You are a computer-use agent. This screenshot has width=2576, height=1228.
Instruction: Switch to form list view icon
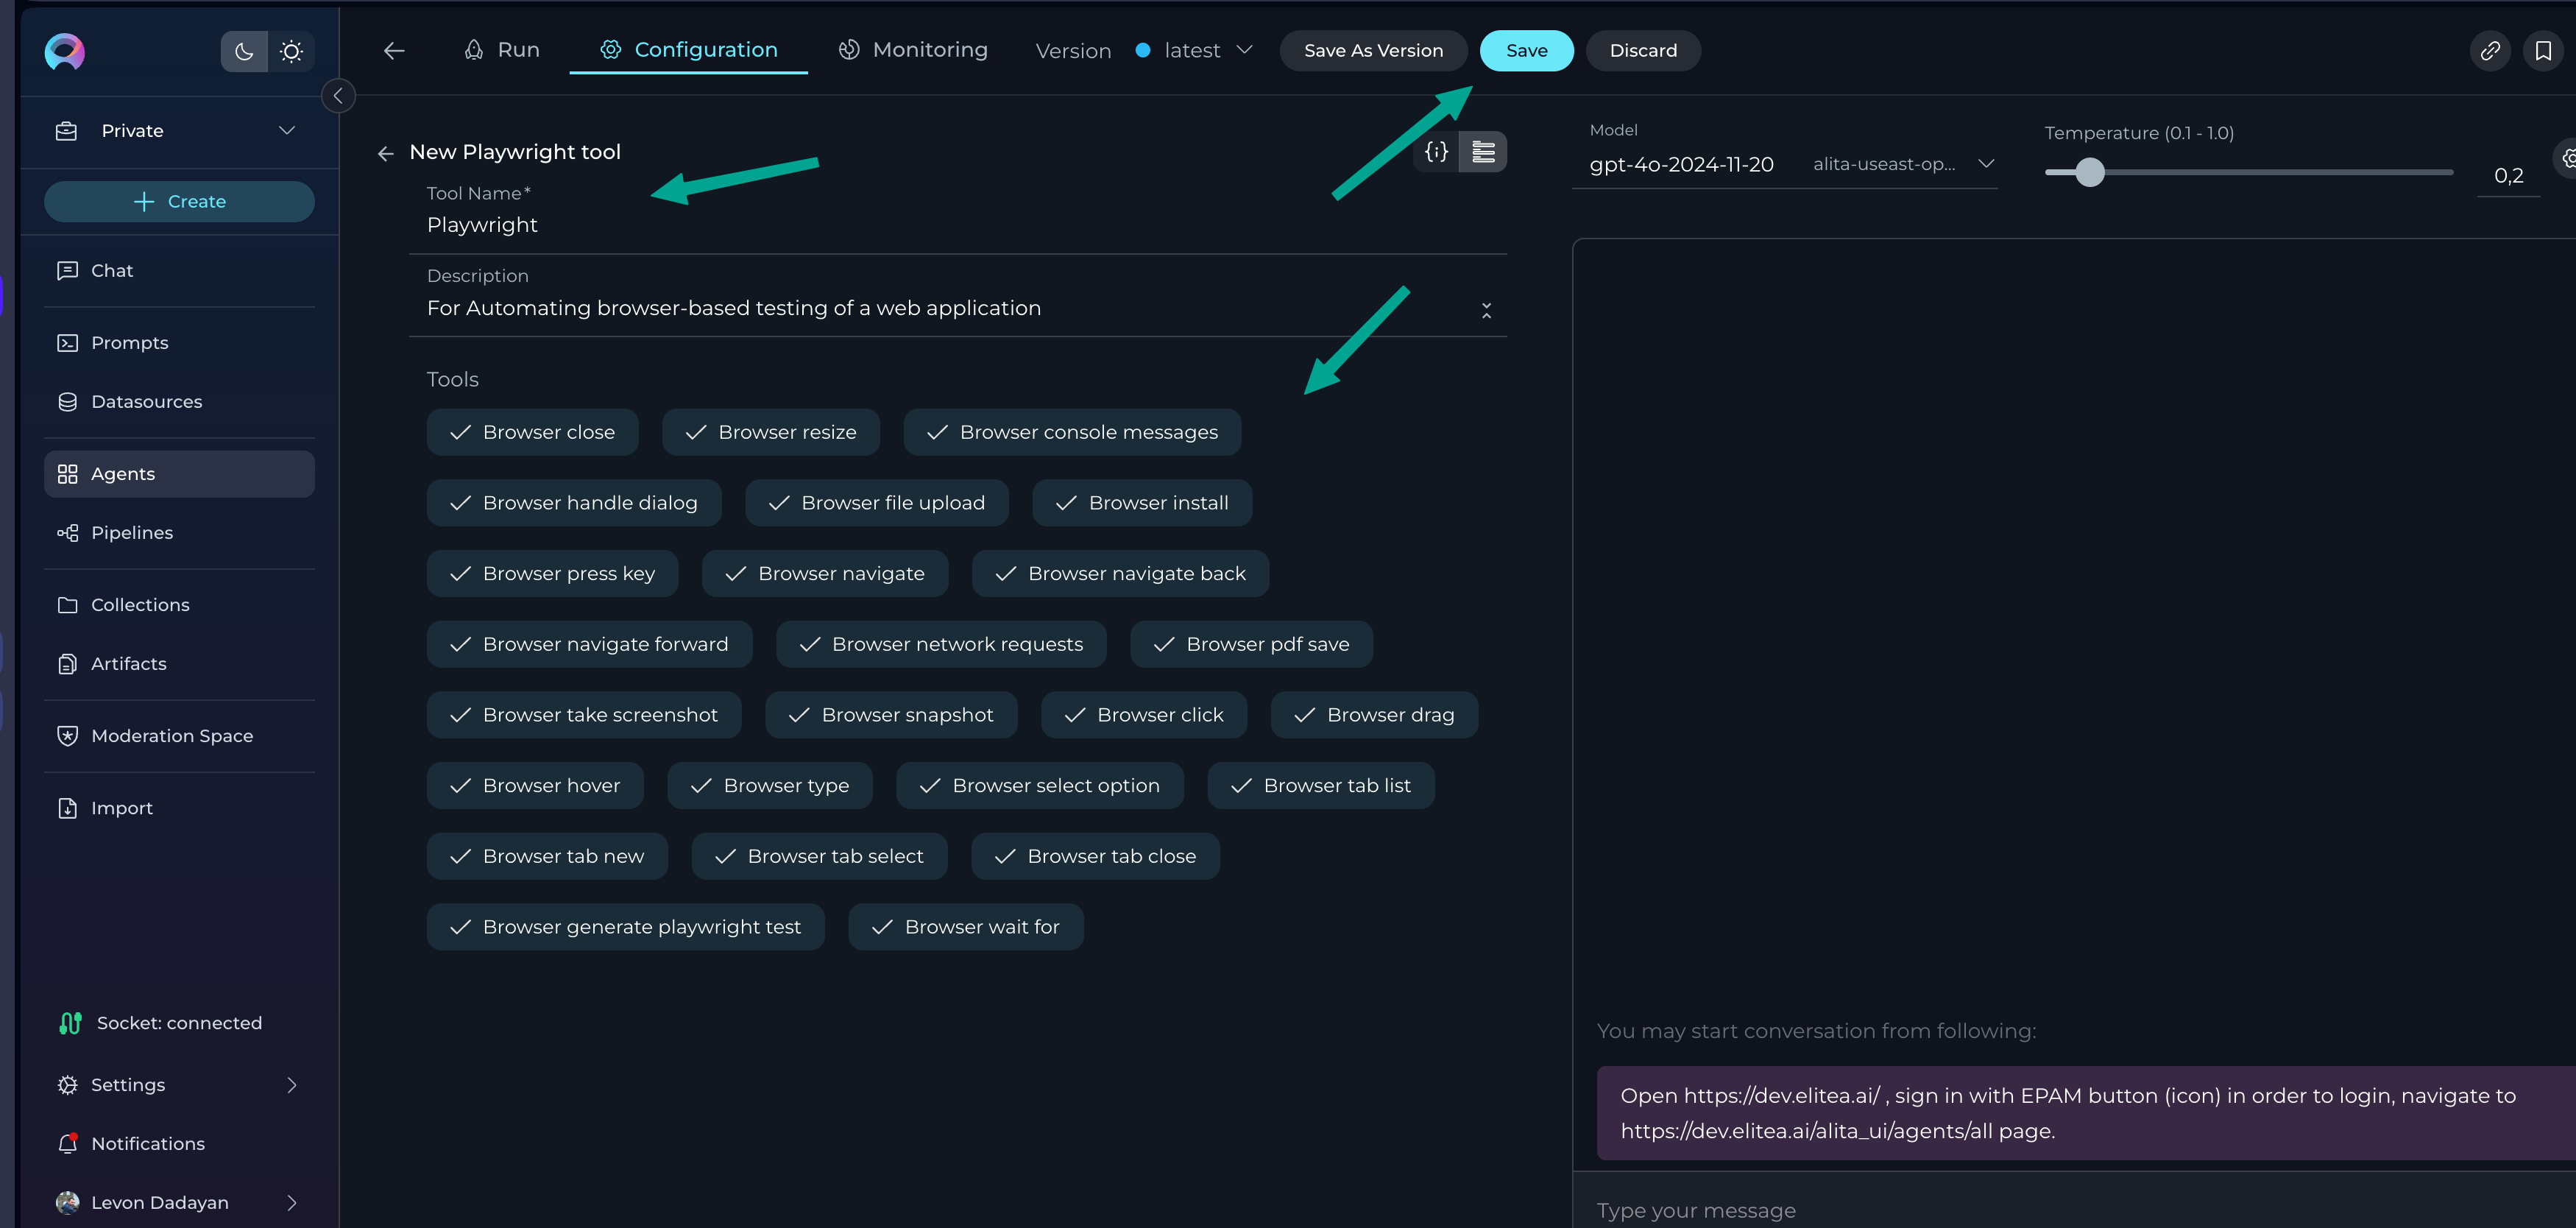pos(1483,152)
